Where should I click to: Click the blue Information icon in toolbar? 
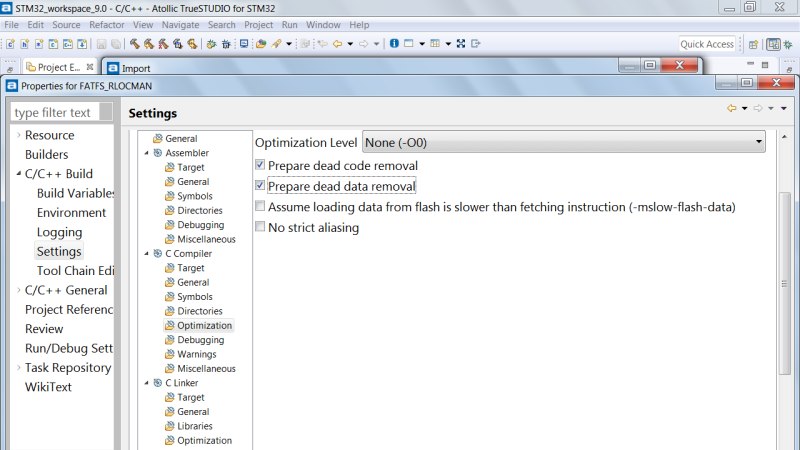pyautogui.click(x=394, y=43)
